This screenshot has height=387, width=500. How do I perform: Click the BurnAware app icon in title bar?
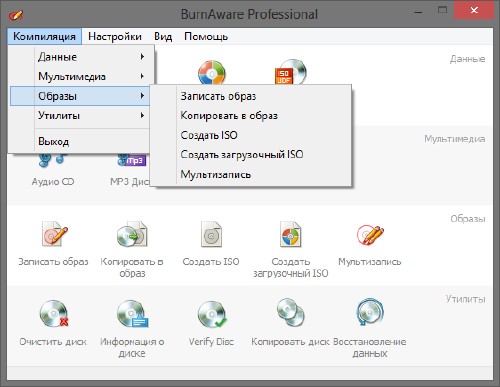16,15
